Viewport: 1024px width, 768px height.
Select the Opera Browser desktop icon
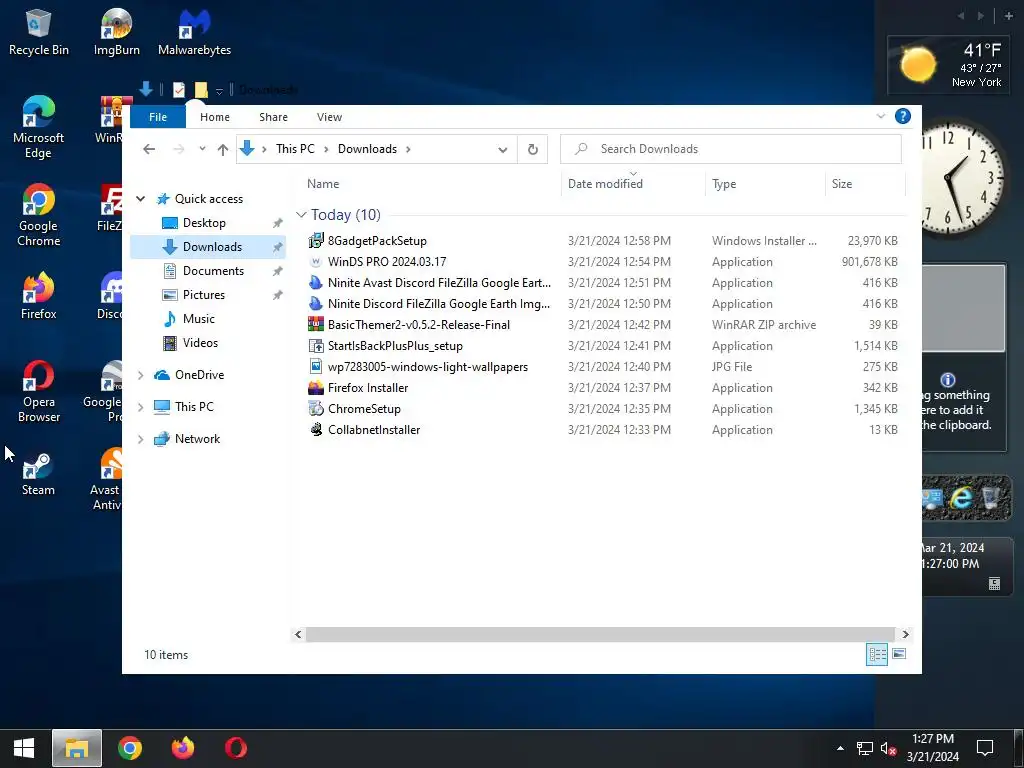(39, 391)
